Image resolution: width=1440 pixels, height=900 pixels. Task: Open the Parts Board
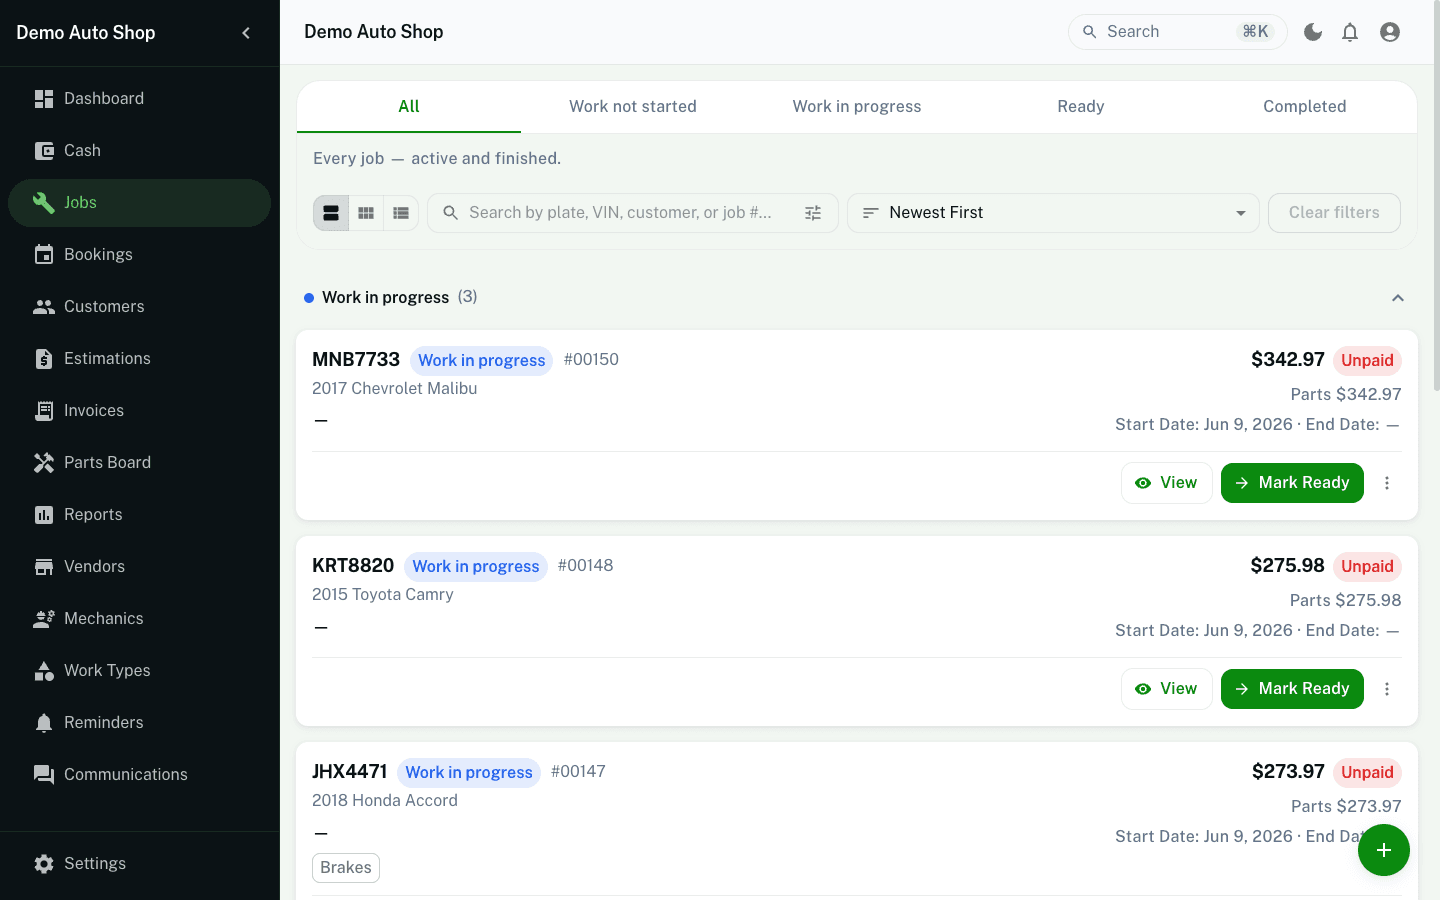tap(139, 462)
